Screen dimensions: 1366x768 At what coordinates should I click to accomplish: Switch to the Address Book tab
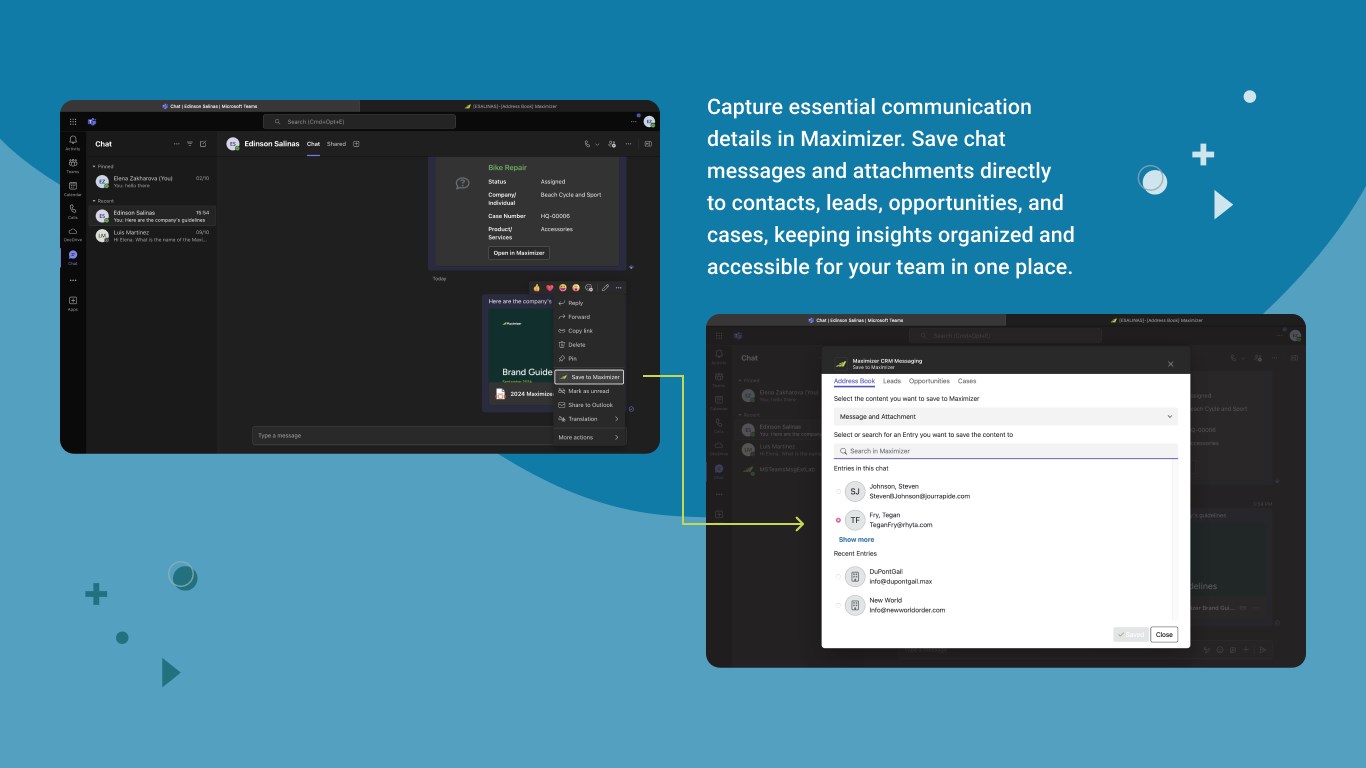point(854,381)
